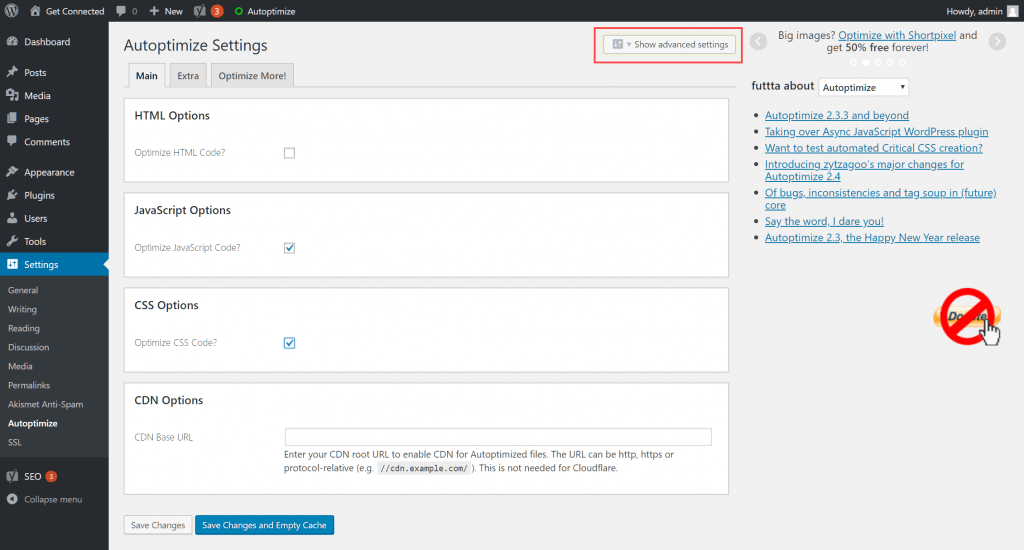The width and height of the screenshot is (1024, 550).
Task: Click the Appearance paintbrush icon
Action: [x=12, y=172]
